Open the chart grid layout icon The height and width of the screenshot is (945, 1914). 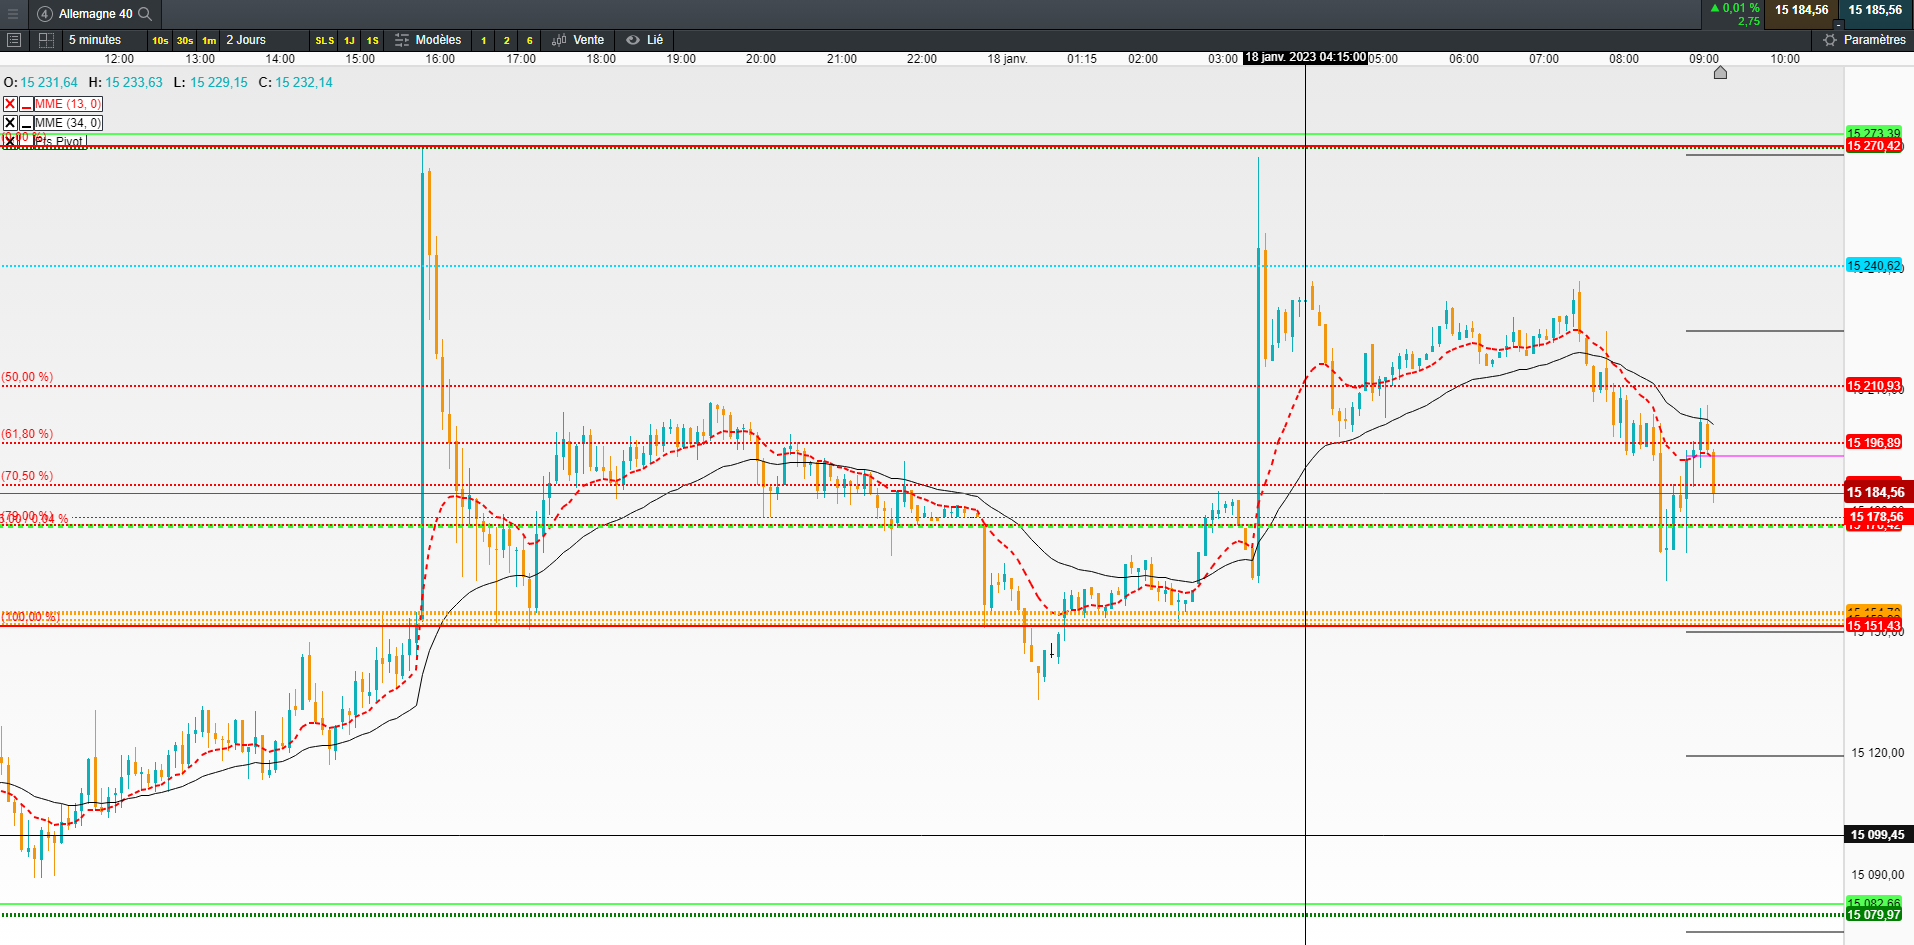click(x=46, y=40)
